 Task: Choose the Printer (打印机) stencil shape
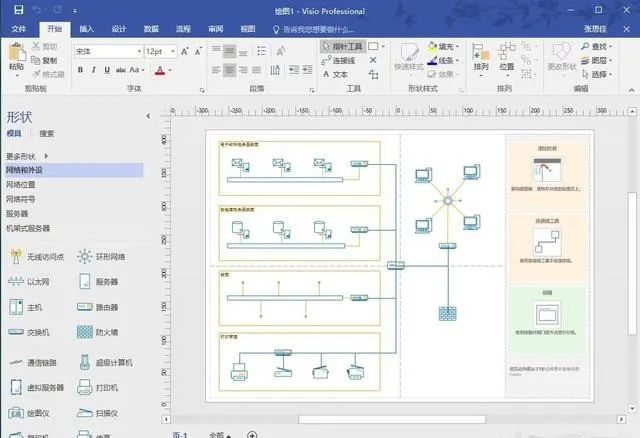click(x=97, y=387)
